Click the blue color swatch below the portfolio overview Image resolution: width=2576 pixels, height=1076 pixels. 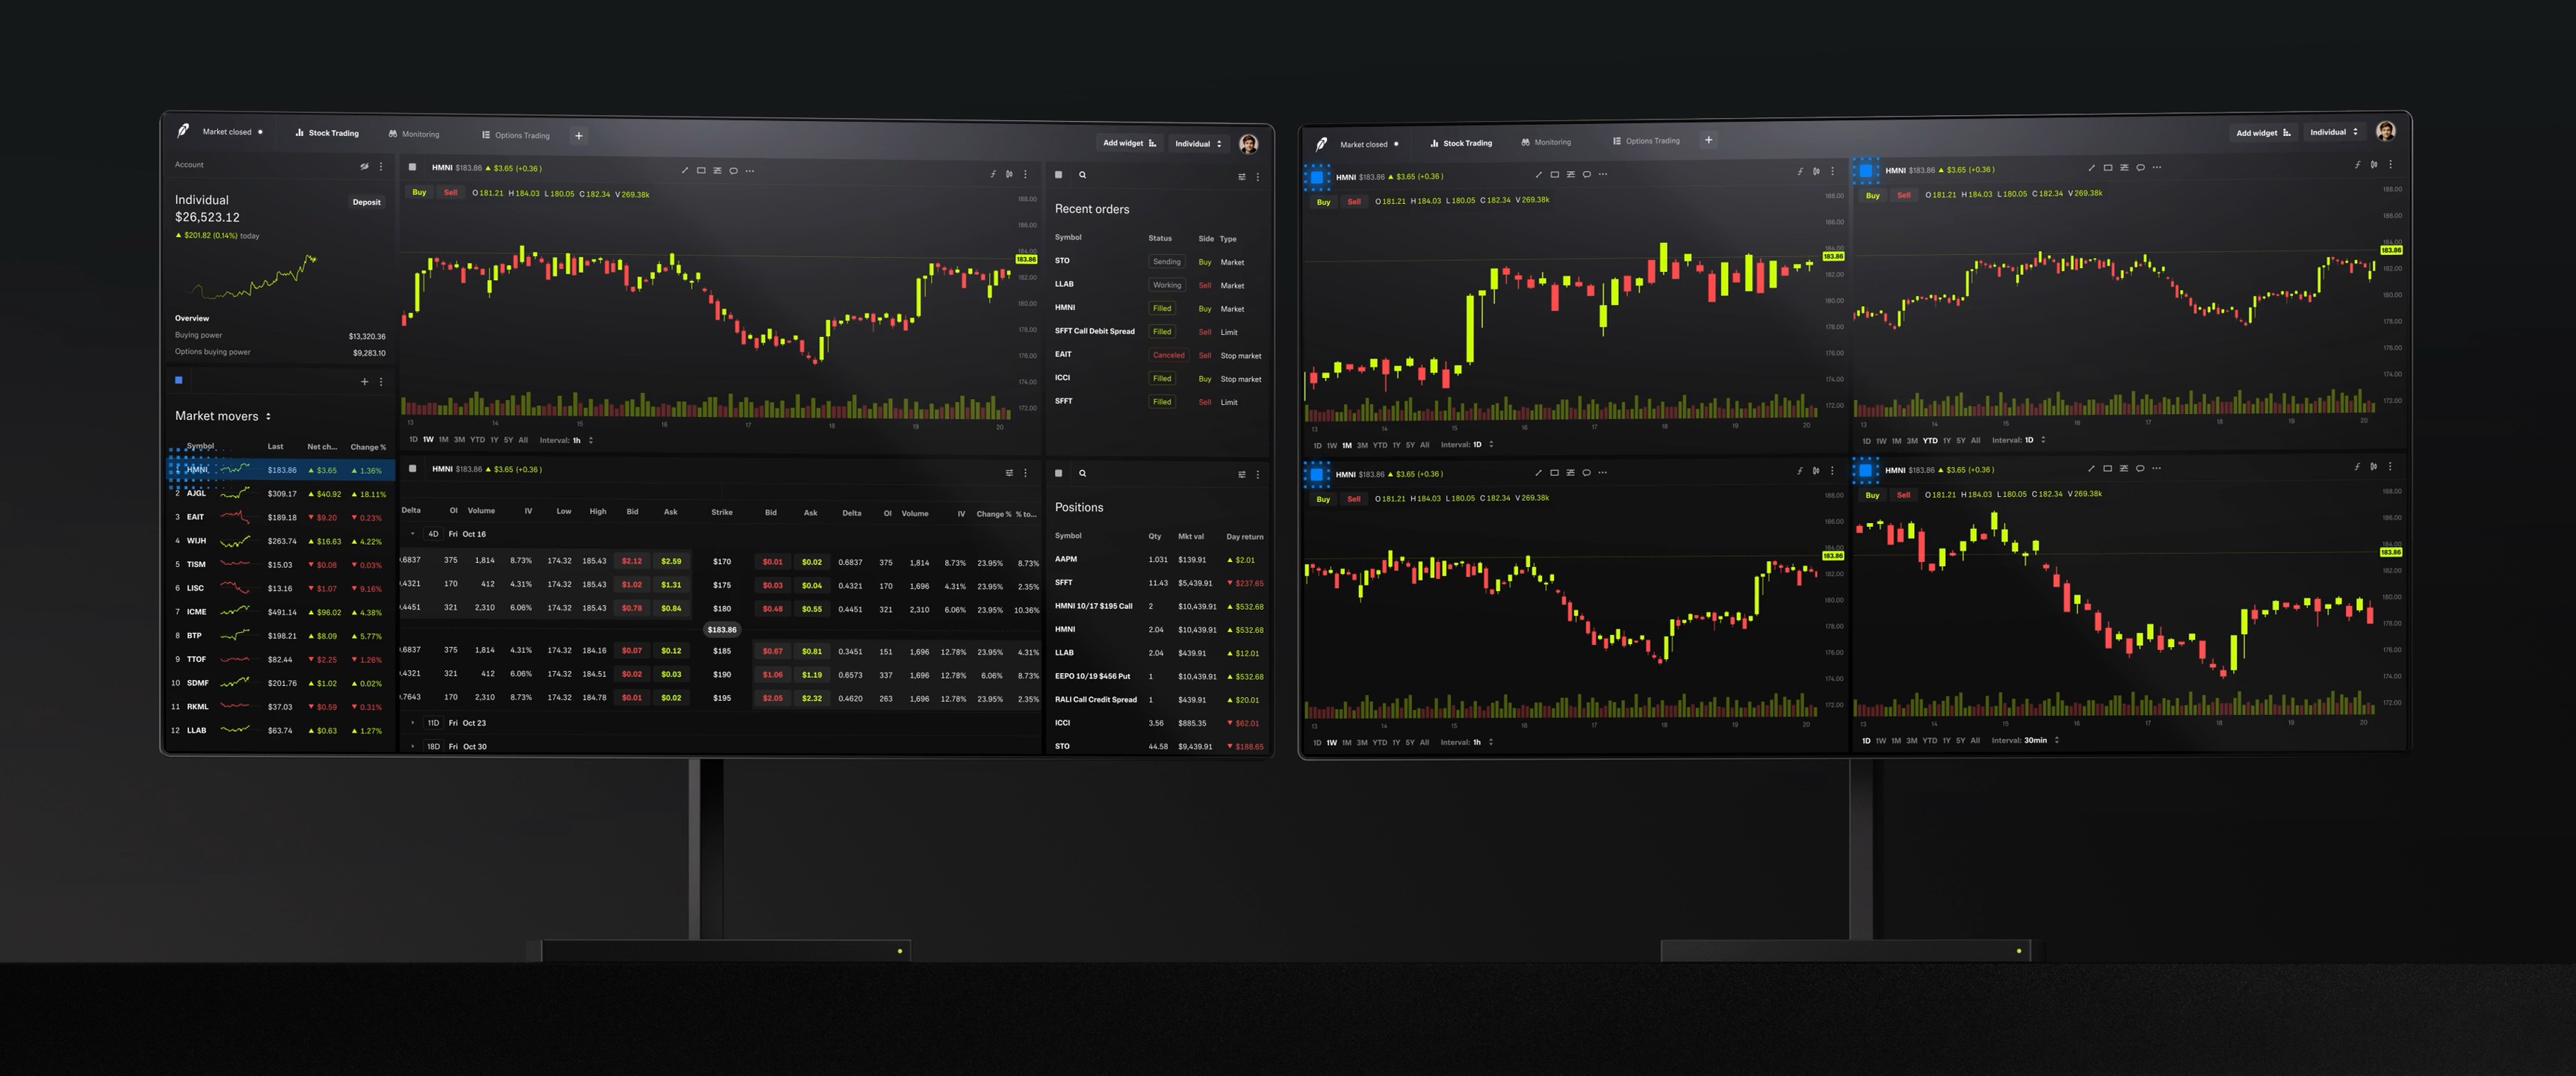tap(178, 380)
